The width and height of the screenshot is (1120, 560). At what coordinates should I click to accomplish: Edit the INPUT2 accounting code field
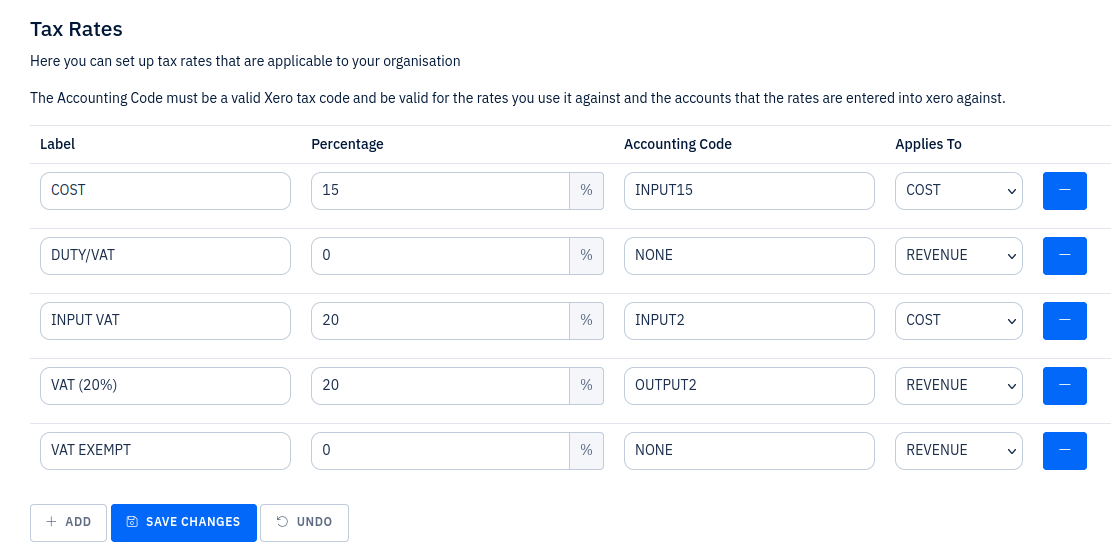pos(749,321)
